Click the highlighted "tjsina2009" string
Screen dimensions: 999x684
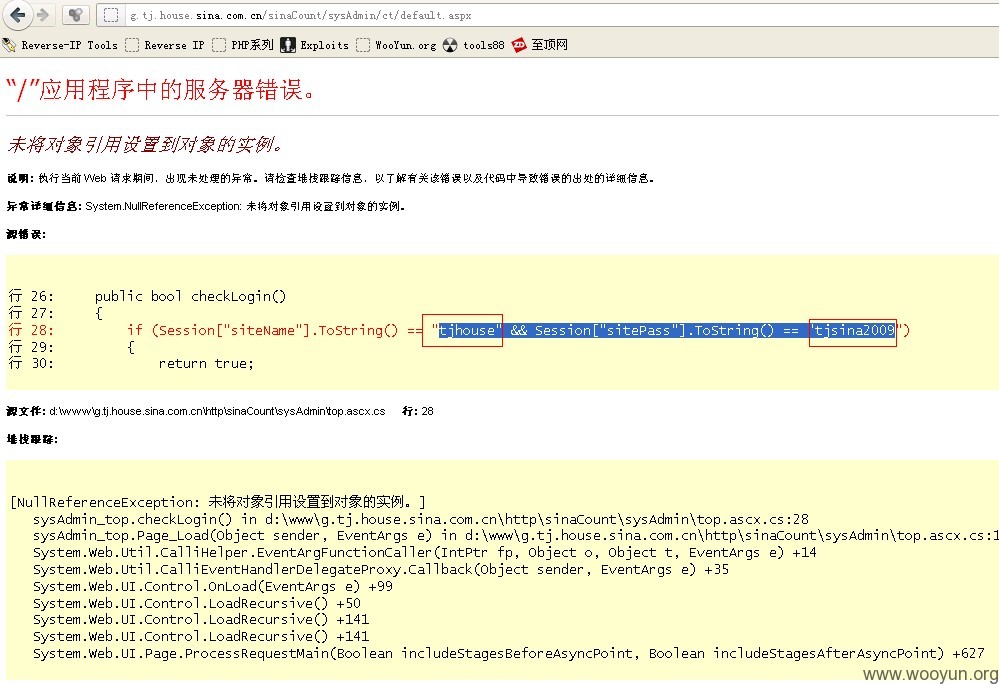point(855,331)
